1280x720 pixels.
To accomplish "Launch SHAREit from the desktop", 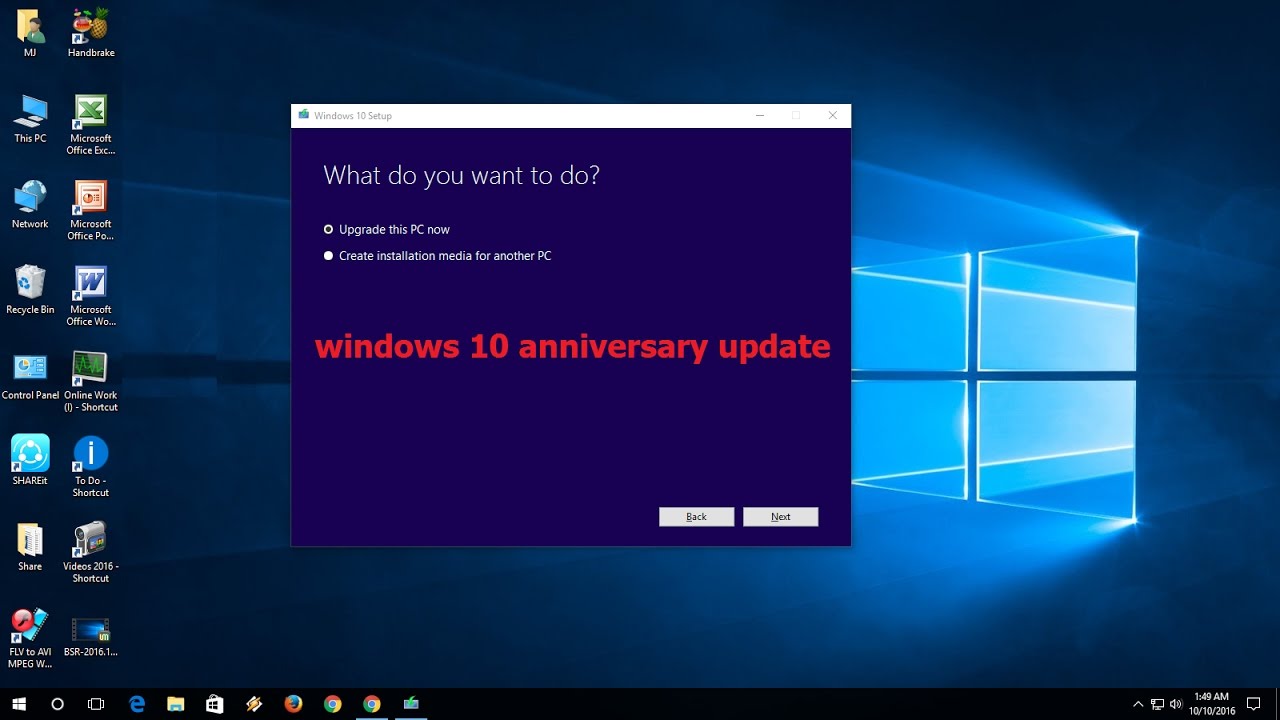I will (30, 461).
